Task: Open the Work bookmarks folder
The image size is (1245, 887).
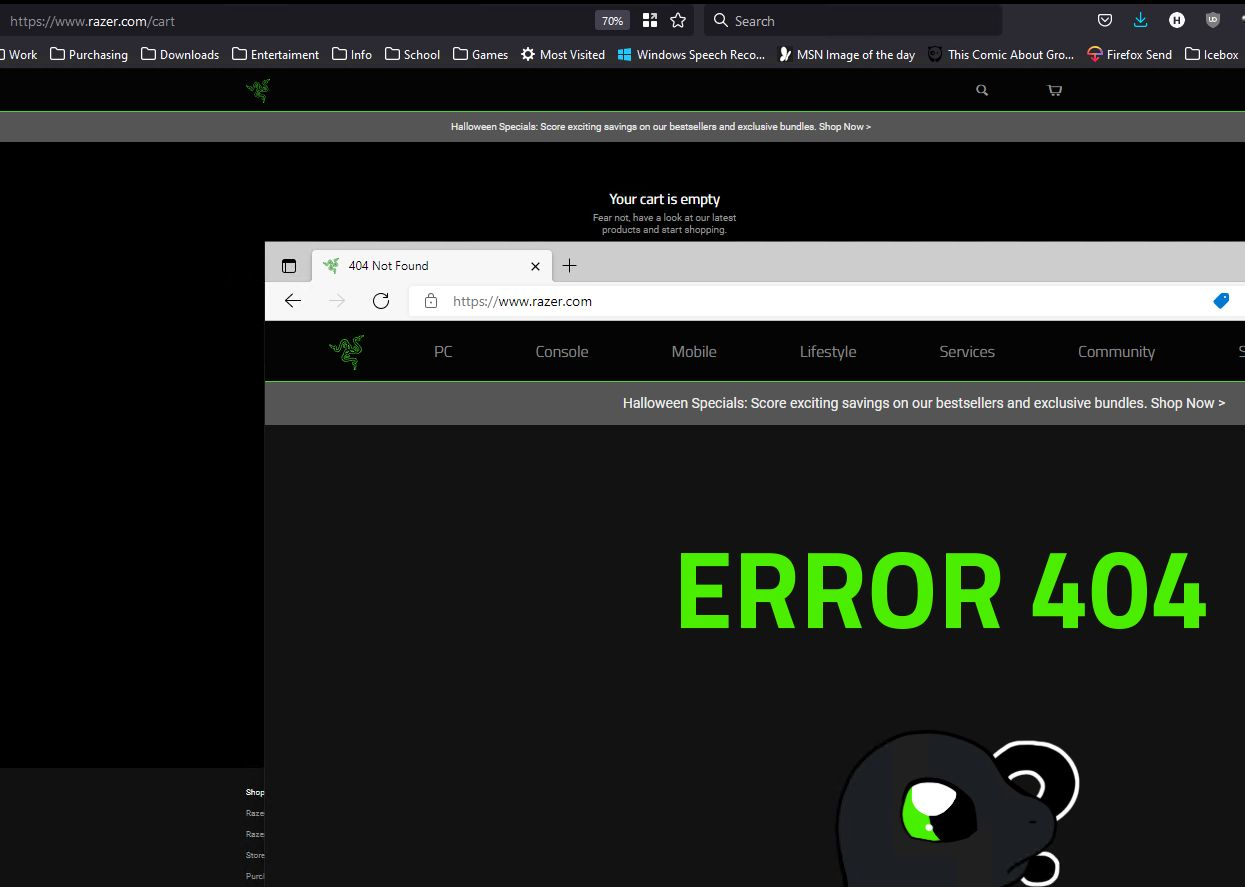Action: (17, 55)
